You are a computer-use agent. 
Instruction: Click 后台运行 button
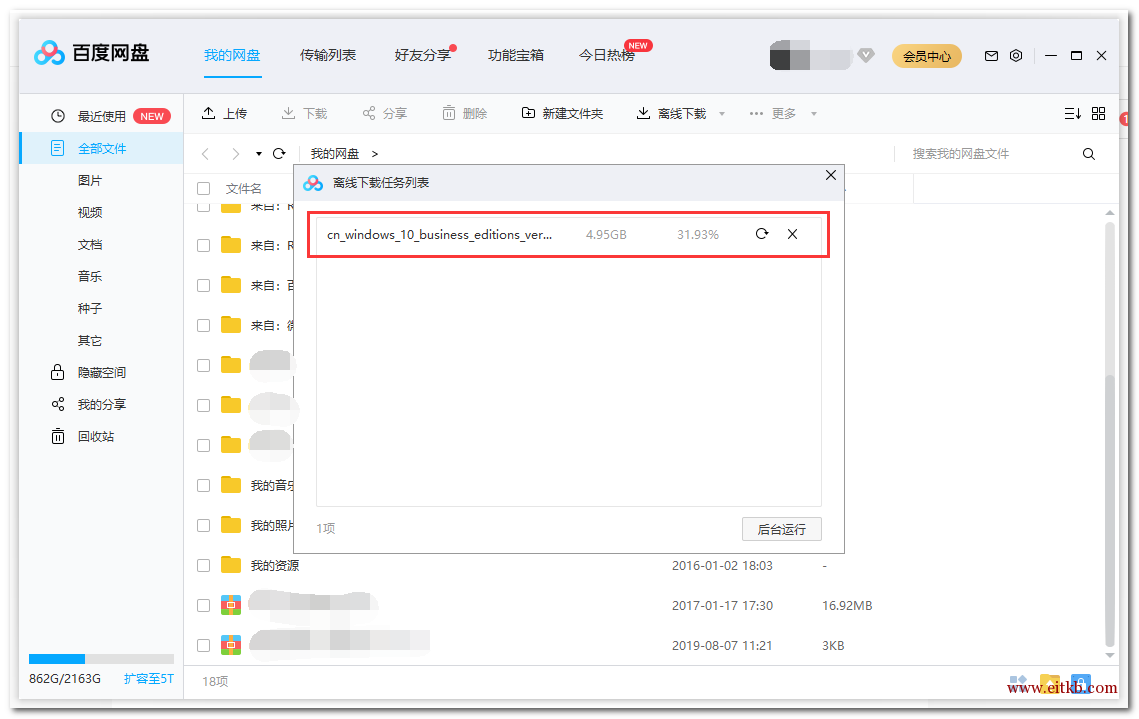point(782,529)
